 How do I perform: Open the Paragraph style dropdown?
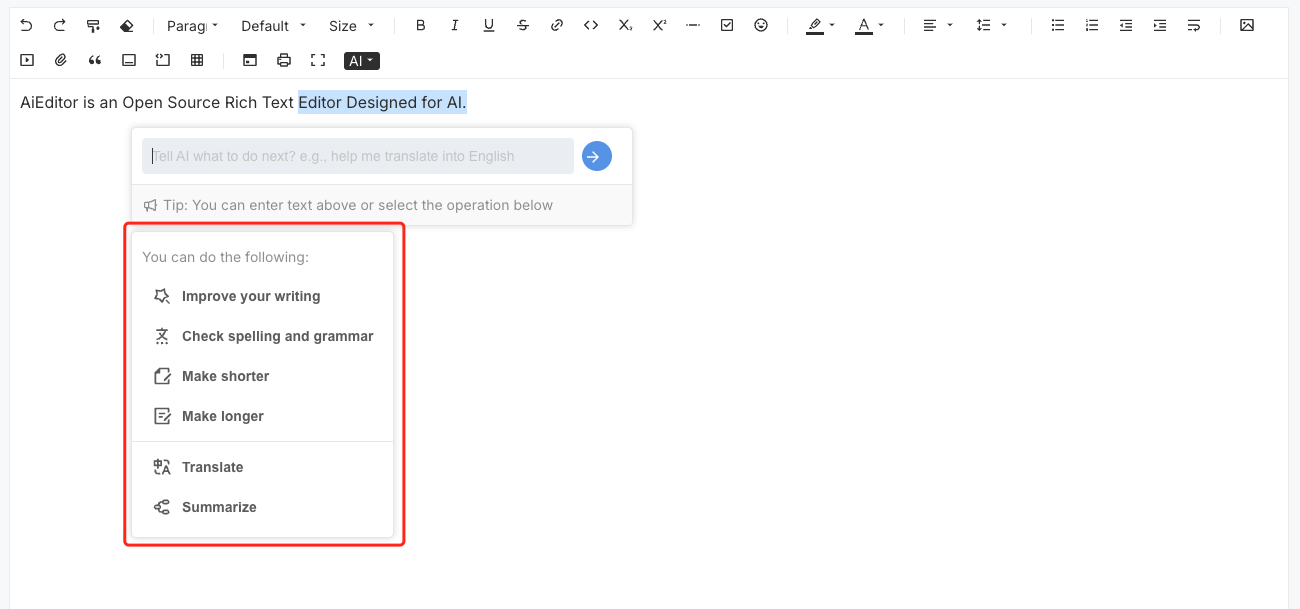(193, 25)
